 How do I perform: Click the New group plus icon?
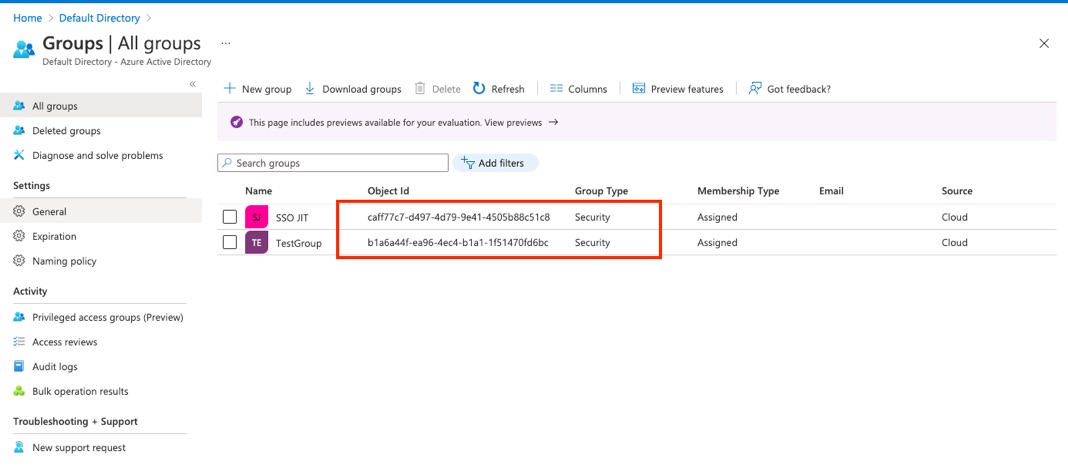point(230,89)
